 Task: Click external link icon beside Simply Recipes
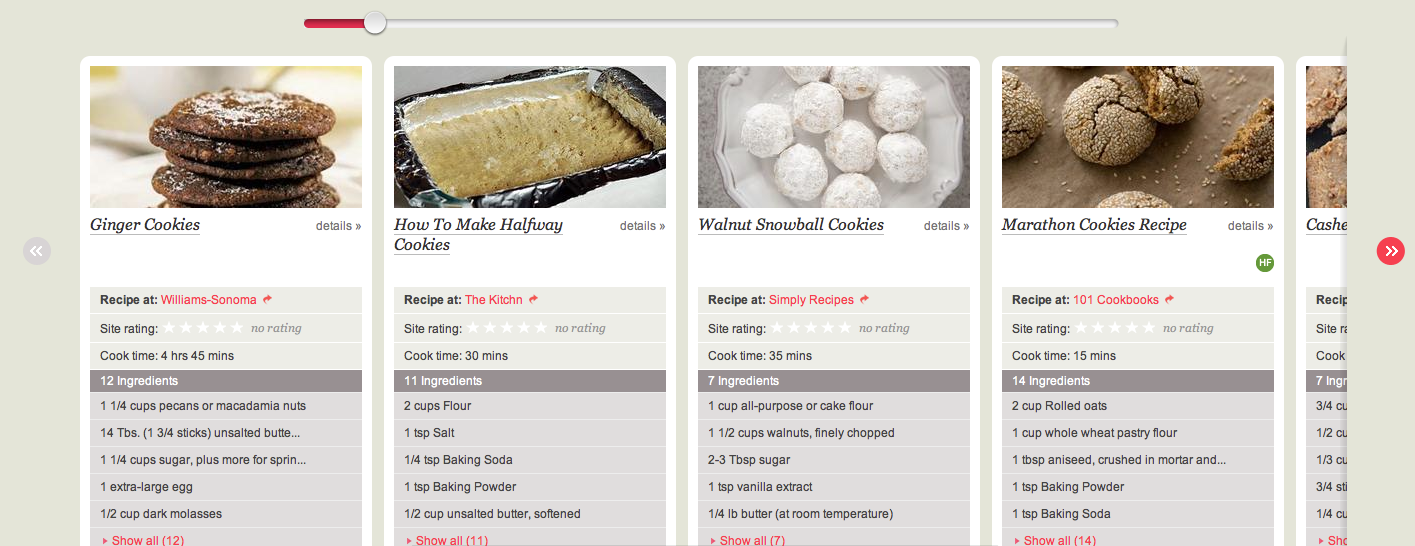tap(865, 299)
